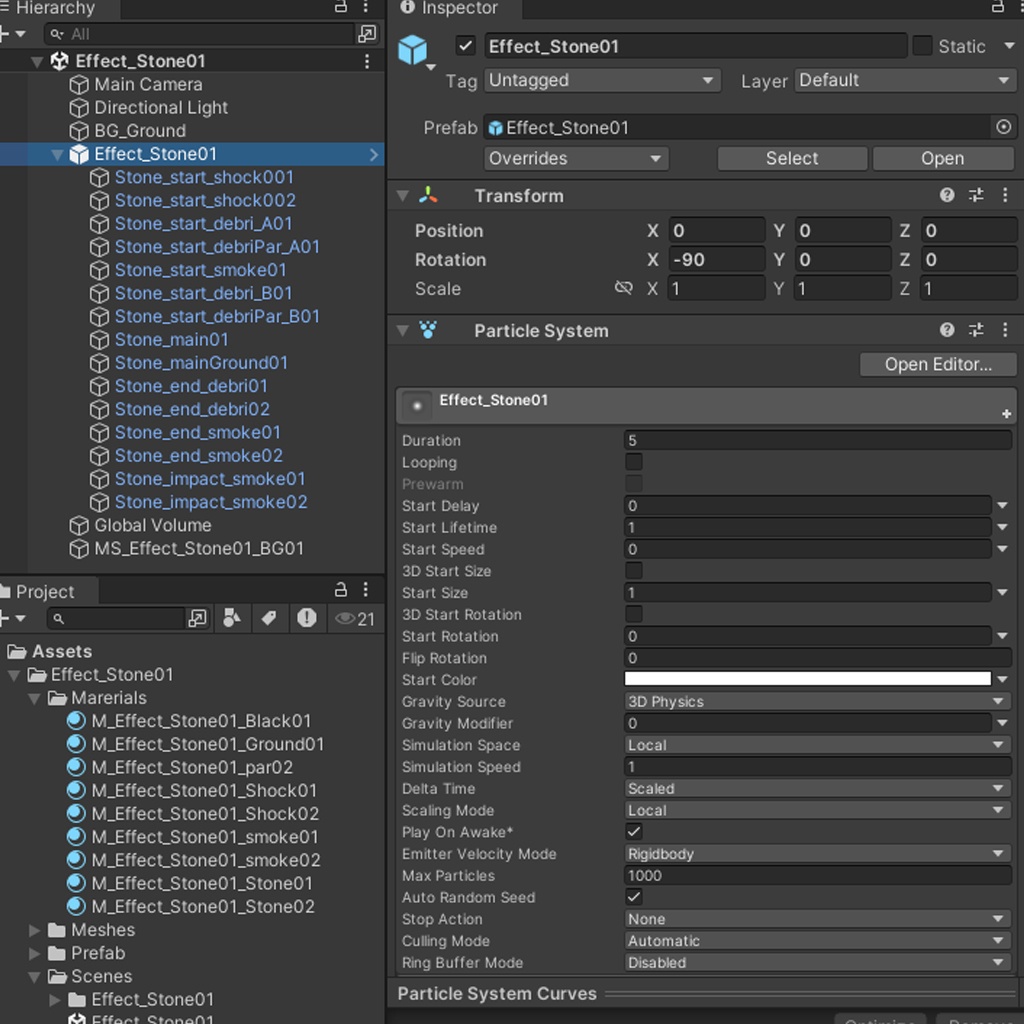Select Stone_start_smoke01 in the Hierarchy
This screenshot has height=1024, width=1024.
200,270
